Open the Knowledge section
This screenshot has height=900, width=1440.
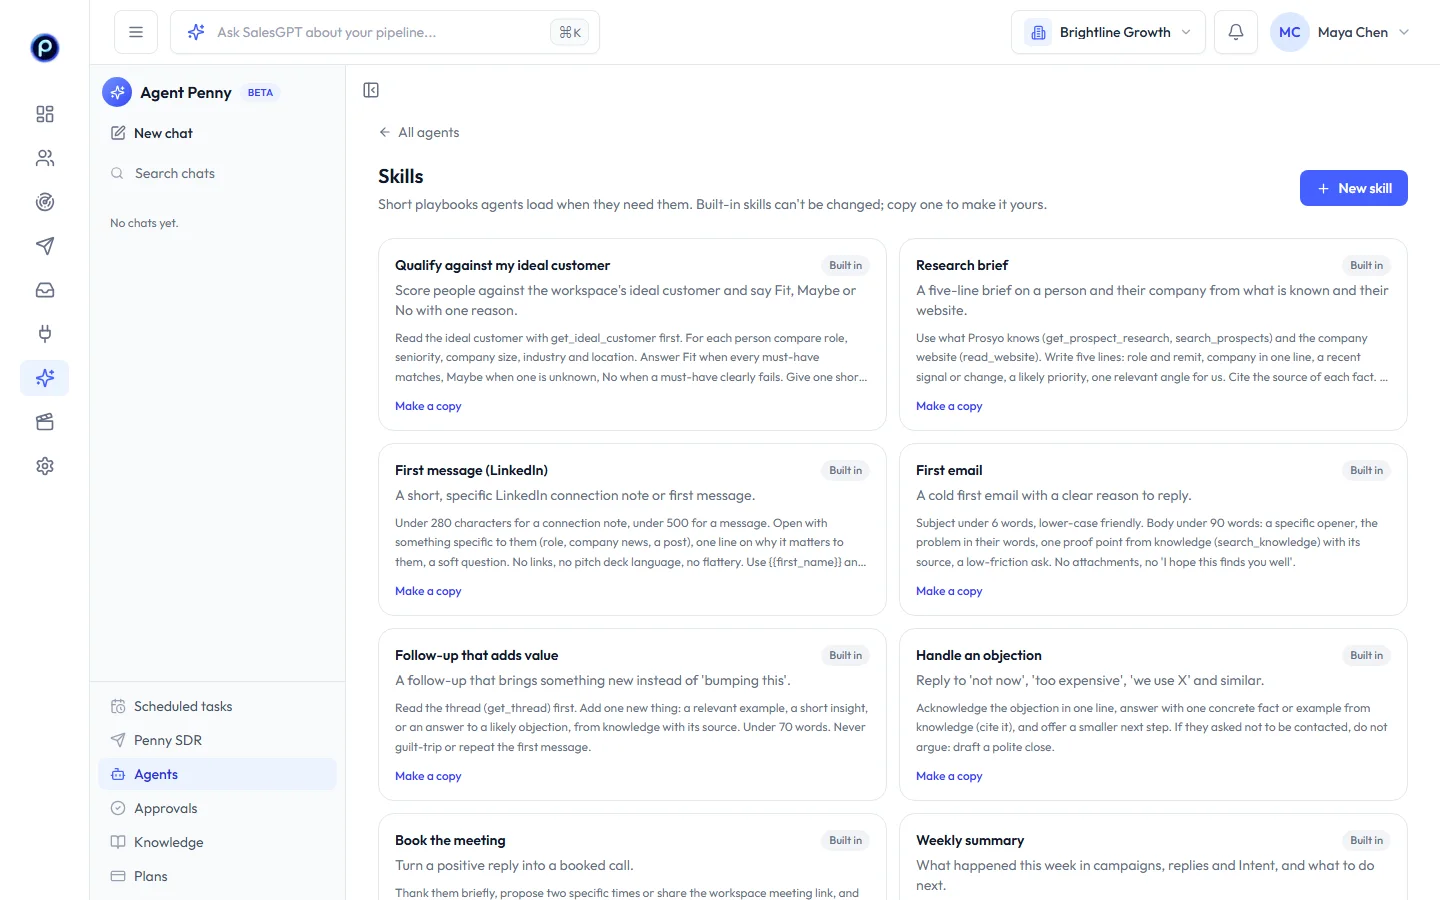pyautogui.click(x=217, y=842)
